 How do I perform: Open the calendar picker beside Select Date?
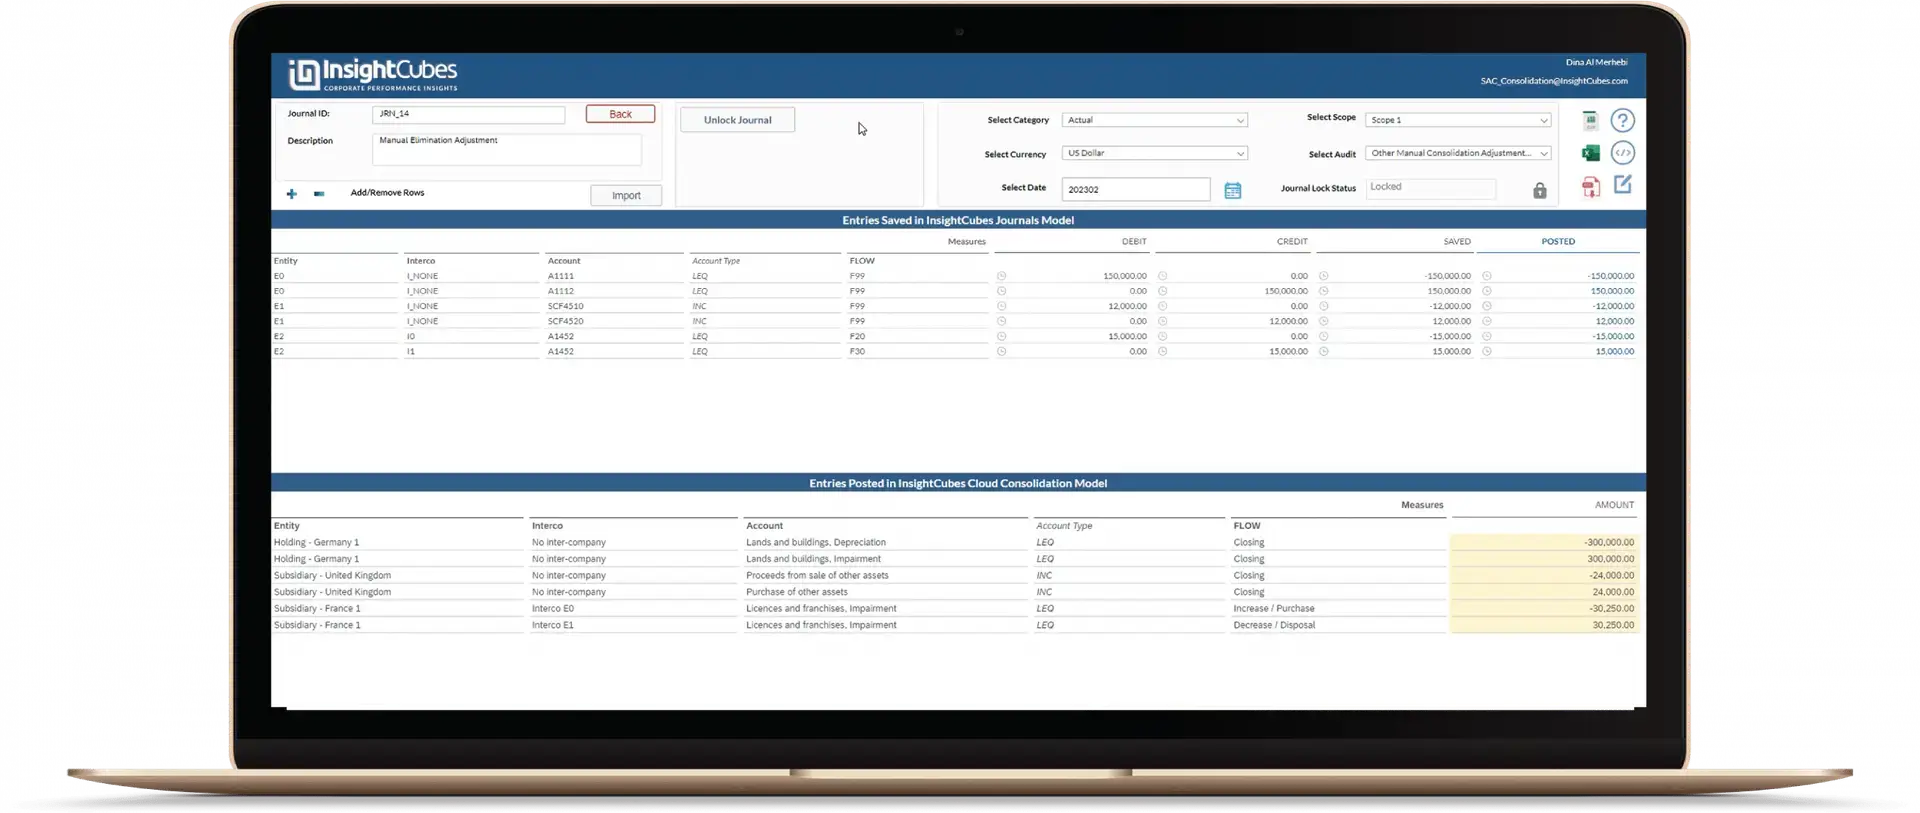[x=1233, y=190]
